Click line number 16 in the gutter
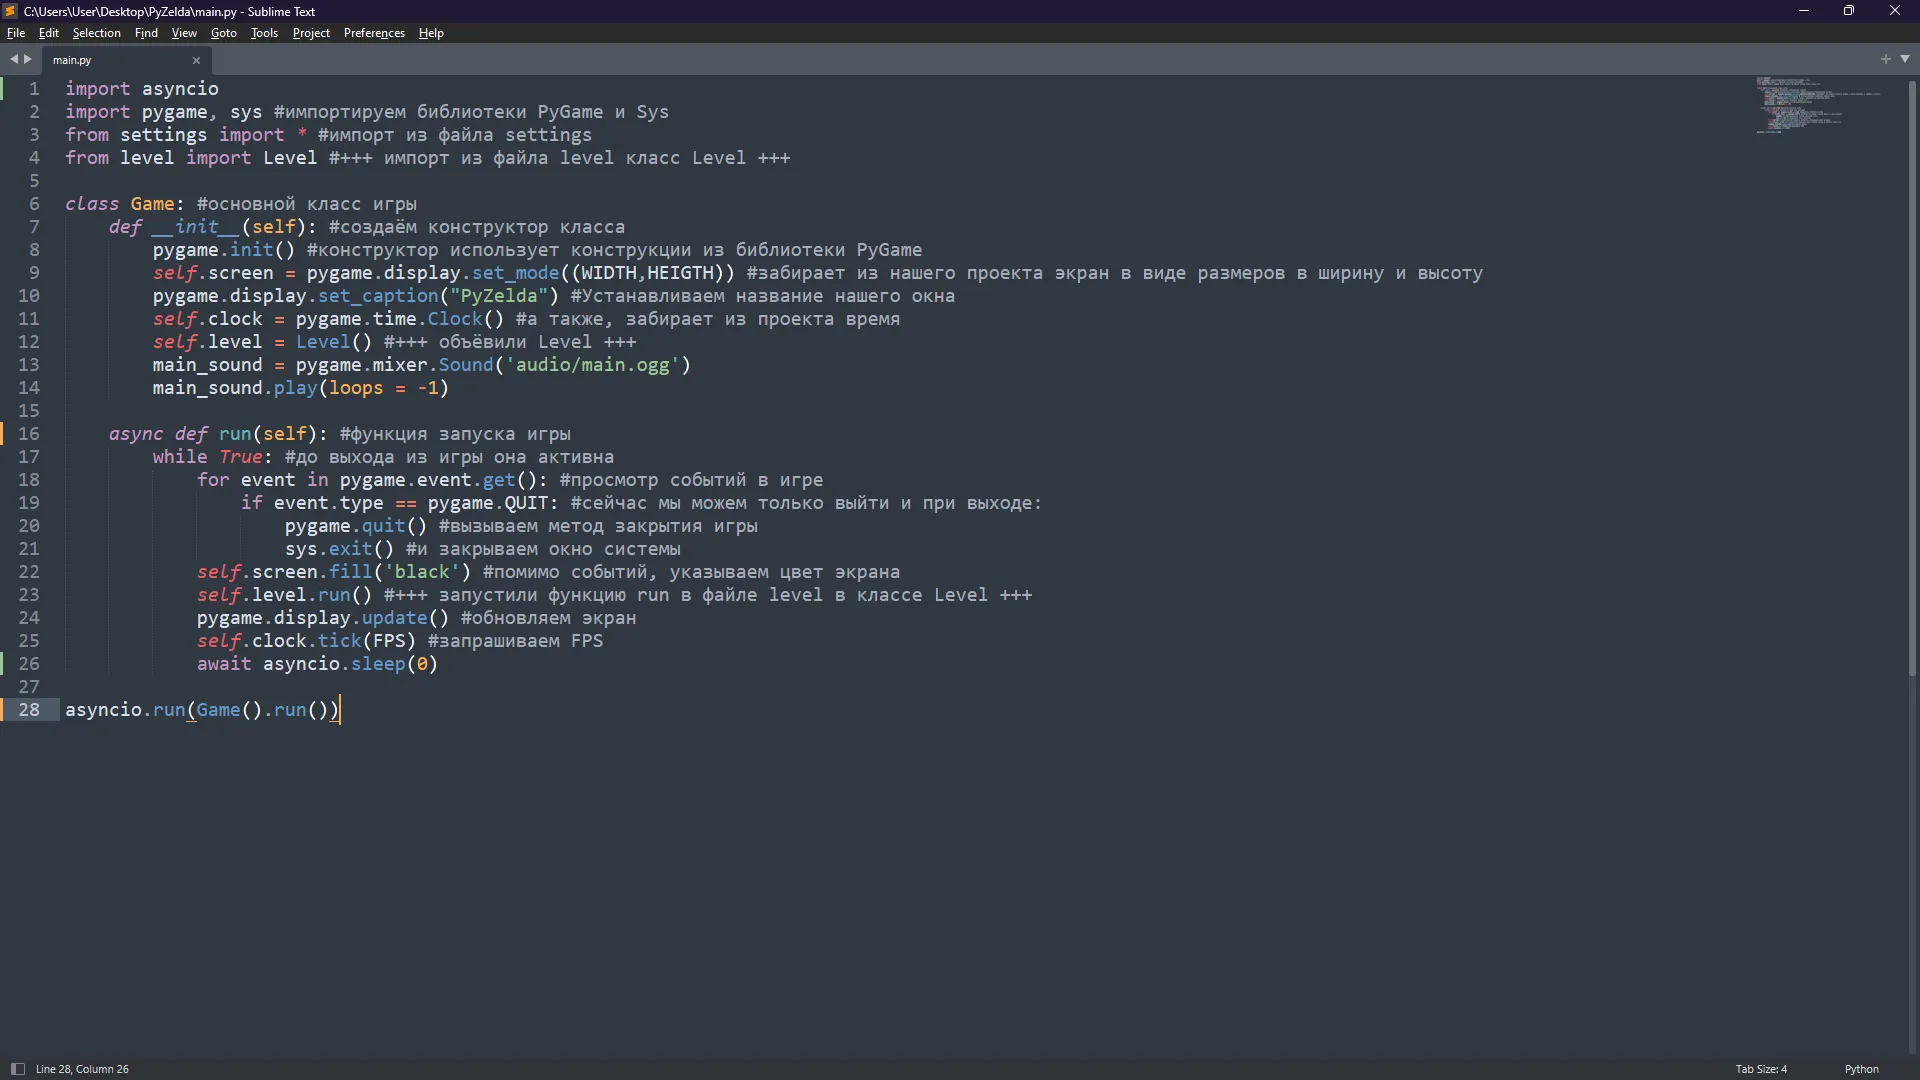The image size is (1920, 1080). (29, 434)
